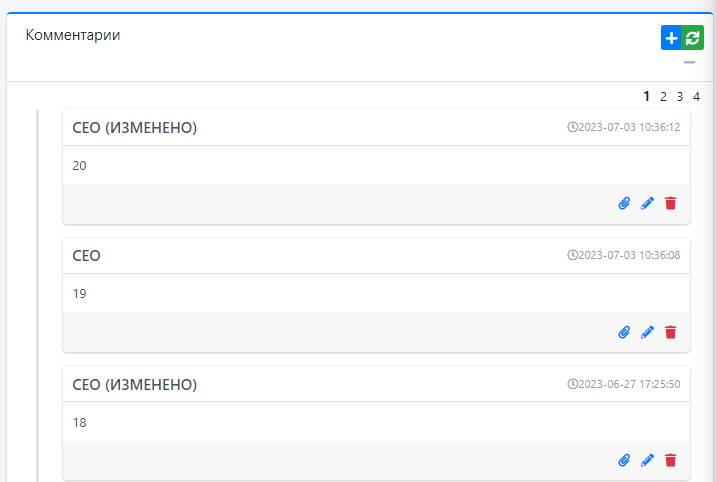
Task: Click timestamp 2023-07-03 10:36:12
Action: pos(624,127)
